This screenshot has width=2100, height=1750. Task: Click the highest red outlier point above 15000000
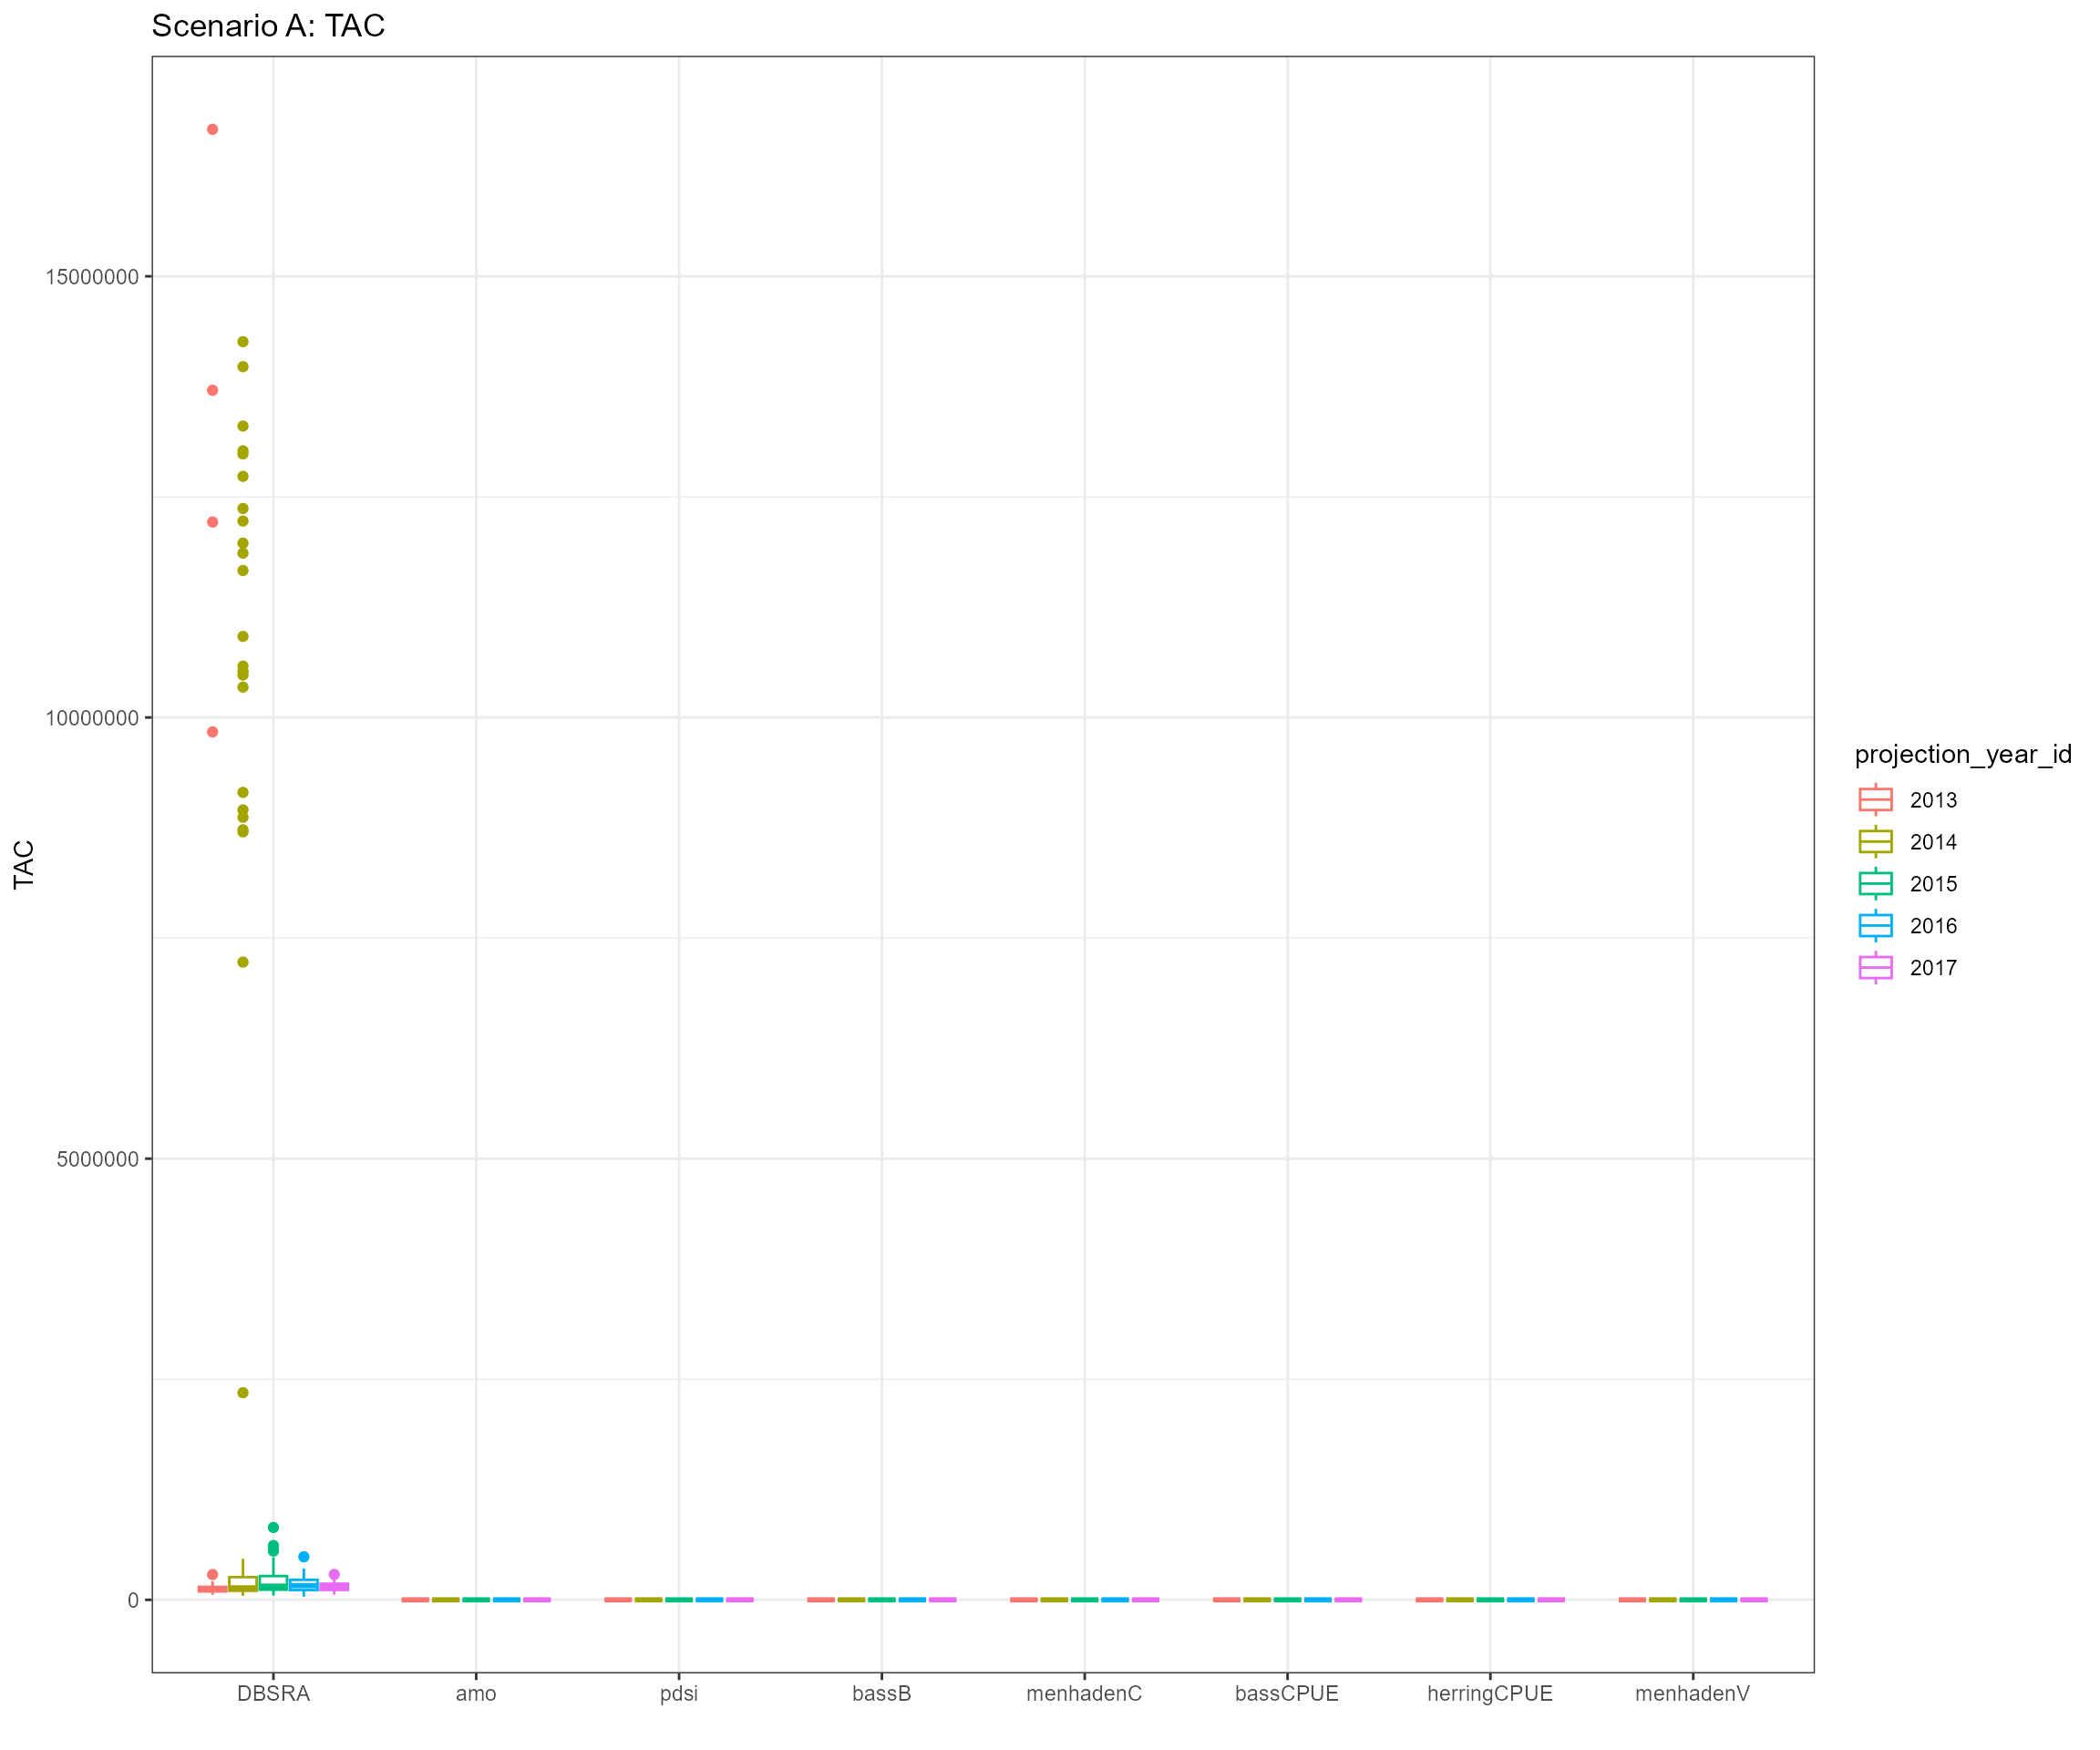click(212, 129)
